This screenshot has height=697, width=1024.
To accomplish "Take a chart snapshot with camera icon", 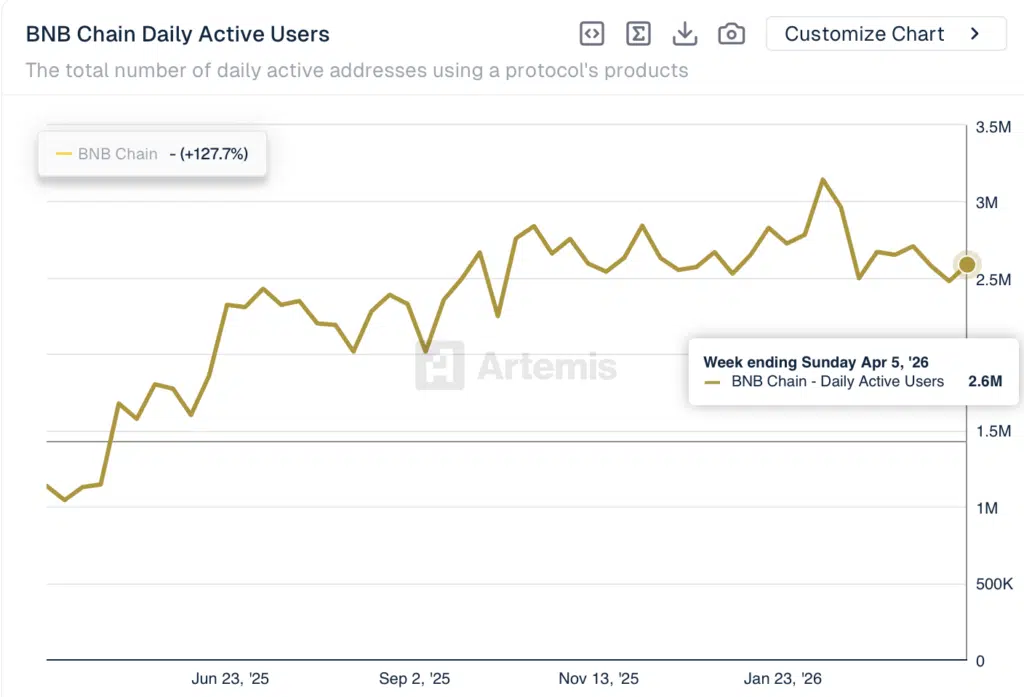I will click(x=731, y=33).
